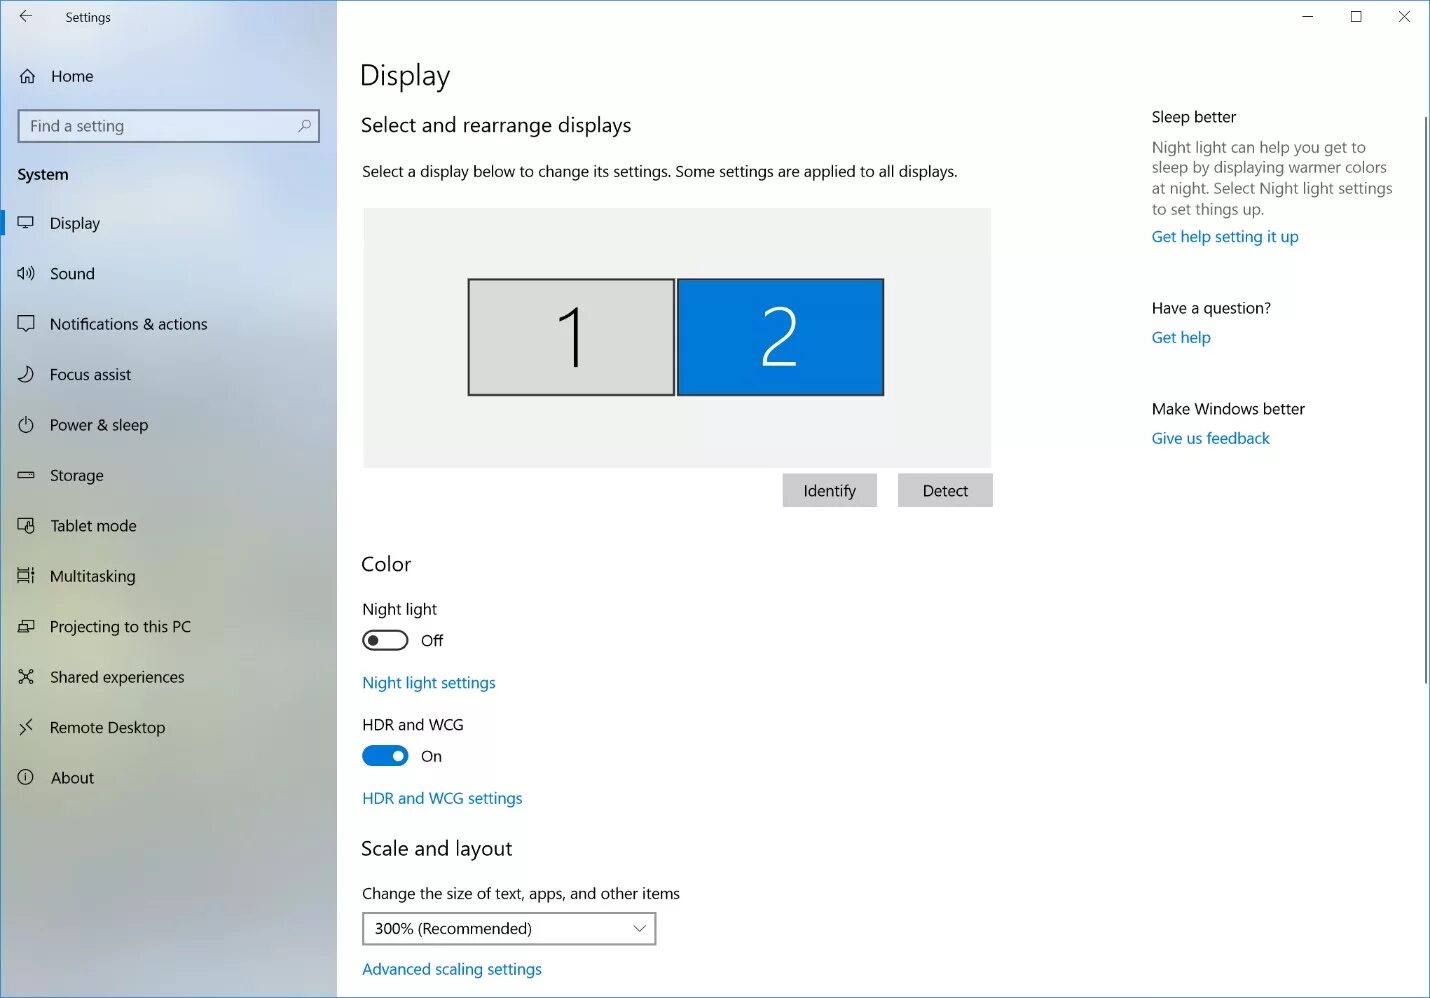Click the Home house icon

pos(27,76)
